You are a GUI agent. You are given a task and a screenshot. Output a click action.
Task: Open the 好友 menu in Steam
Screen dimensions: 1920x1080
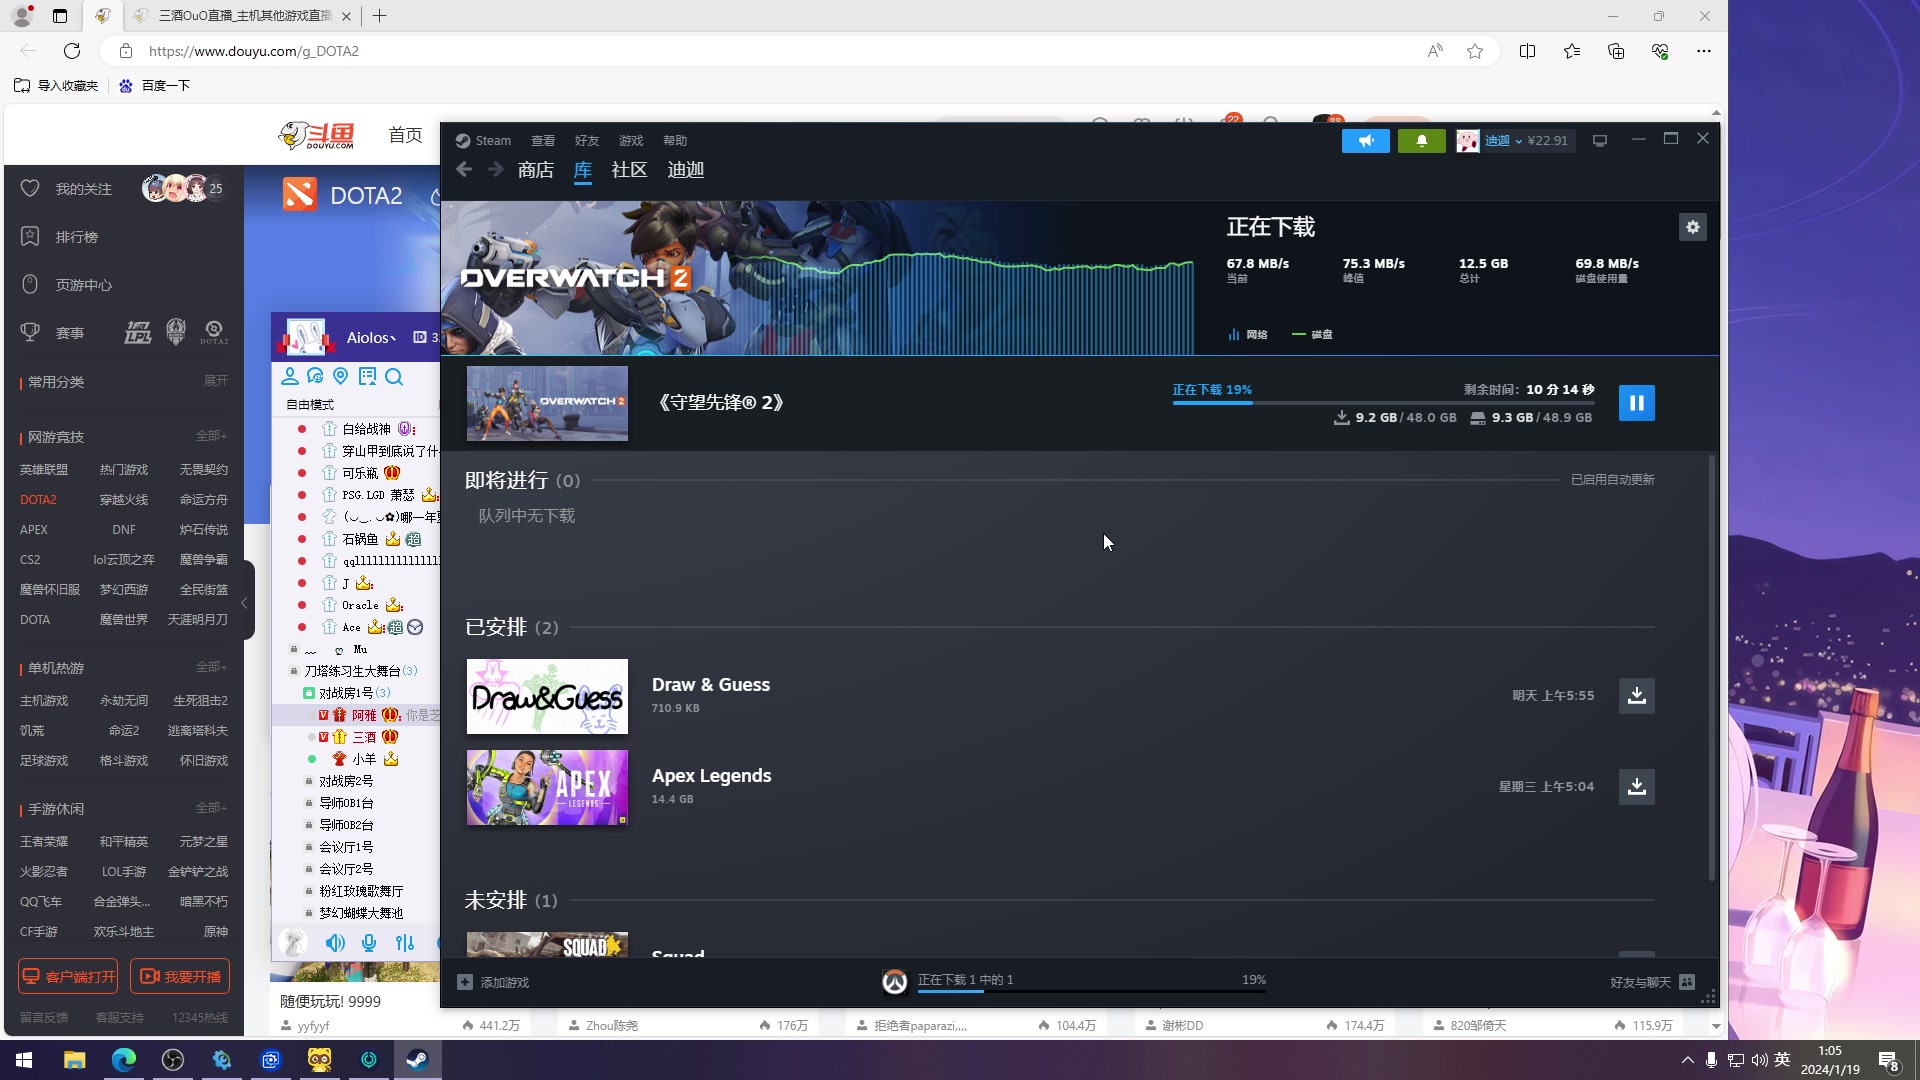(x=586, y=141)
